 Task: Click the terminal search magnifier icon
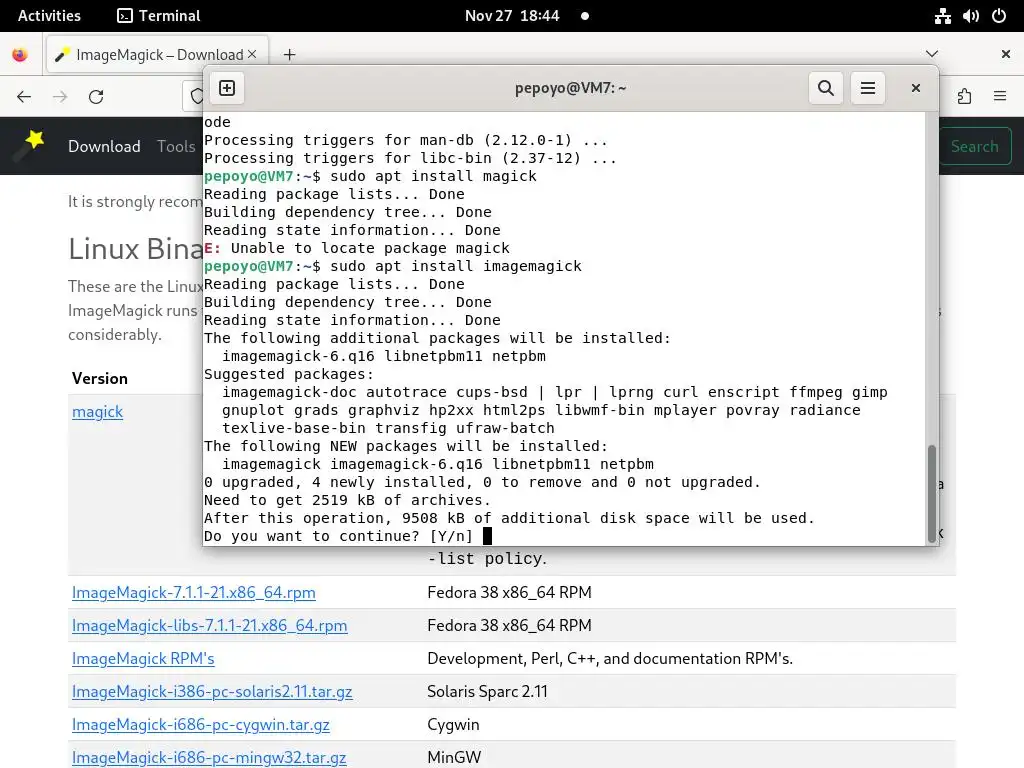[825, 88]
